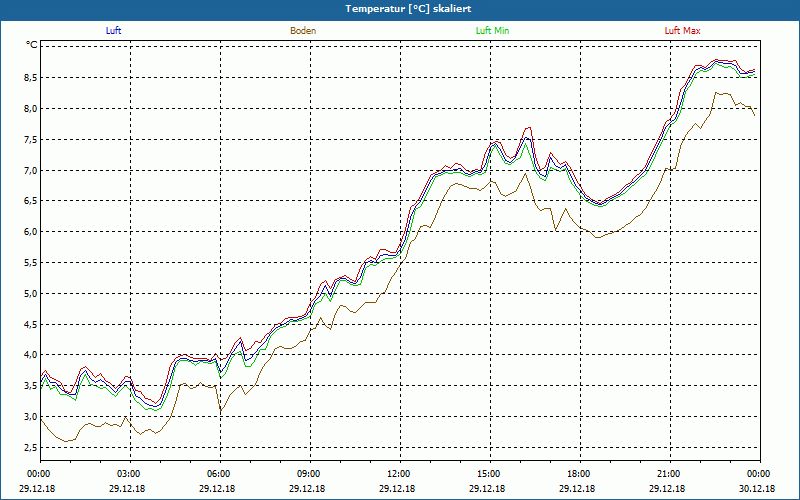
Task: Toggle the Luft Min legend entry
Action: tap(492, 31)
